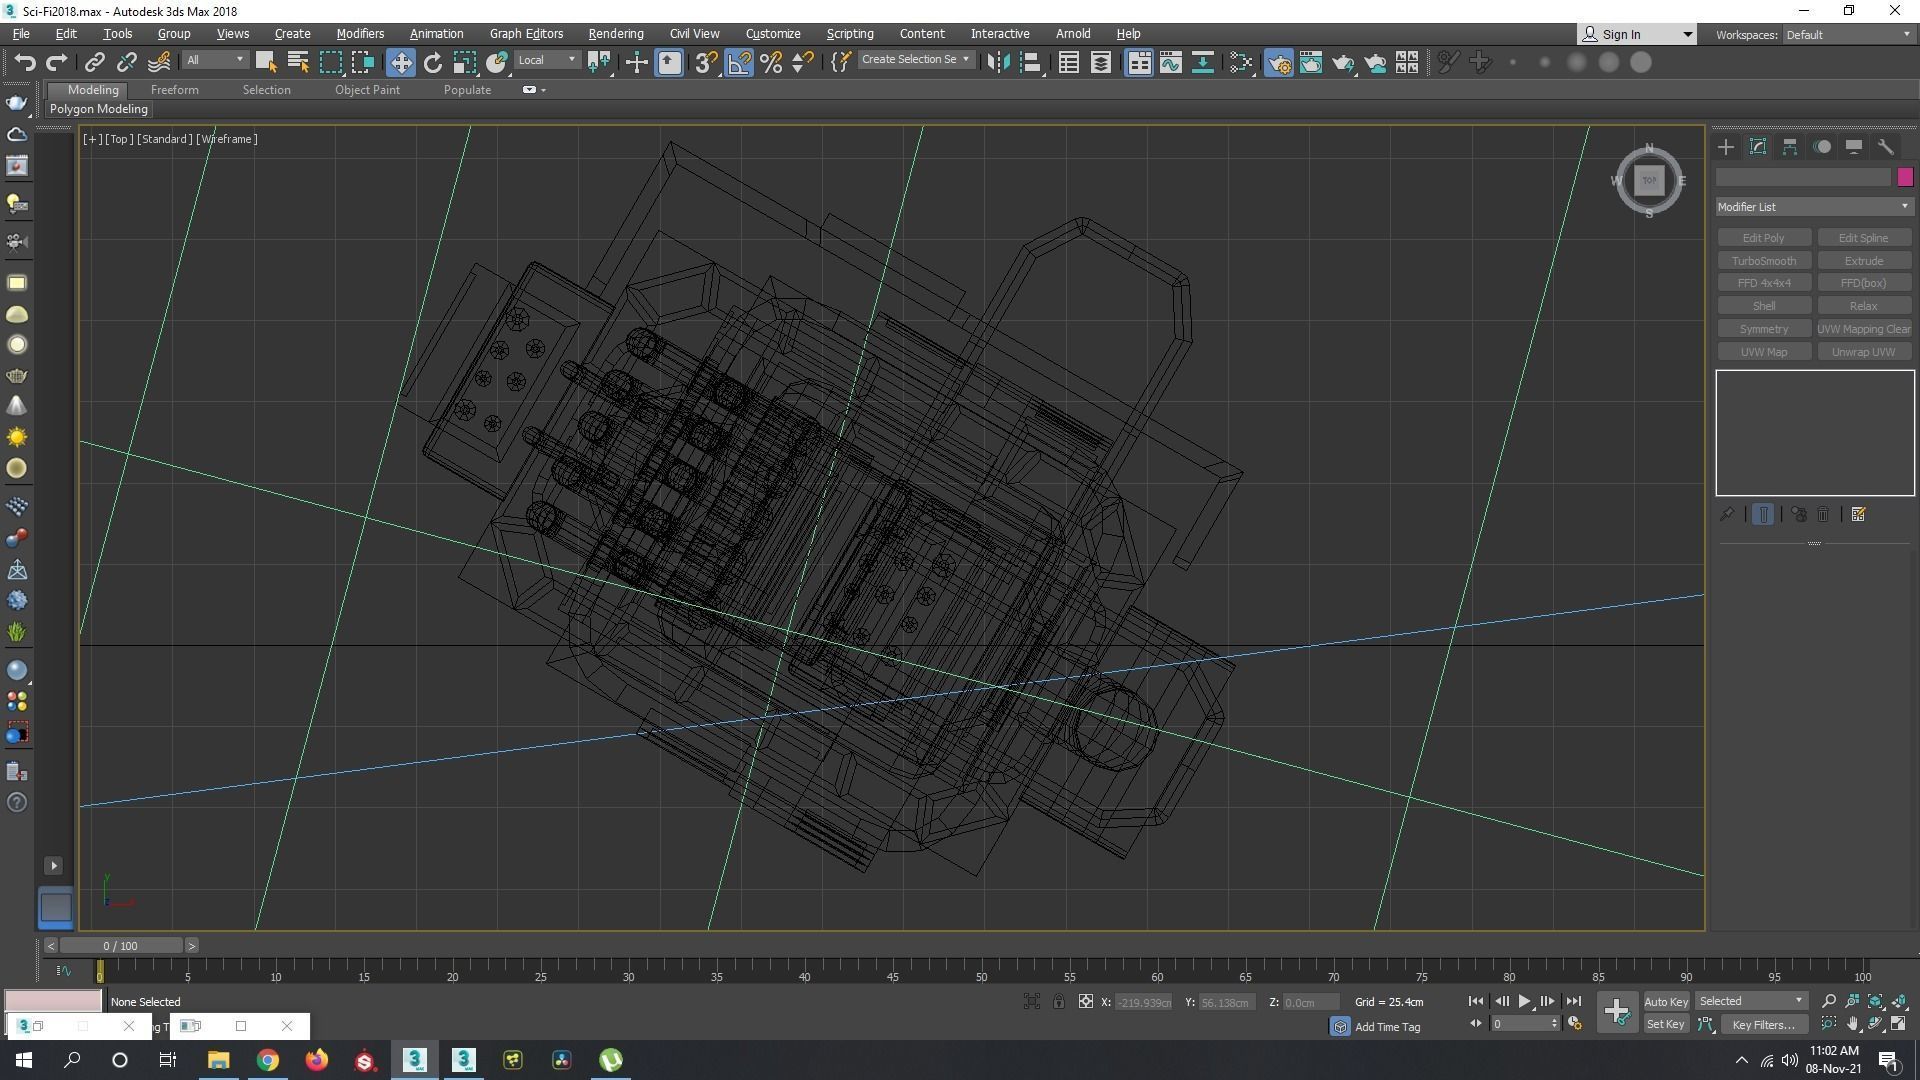This screenshot has width=1920, height=1080.
Task: Click the Select and Place tool
Action: (497, 62)
